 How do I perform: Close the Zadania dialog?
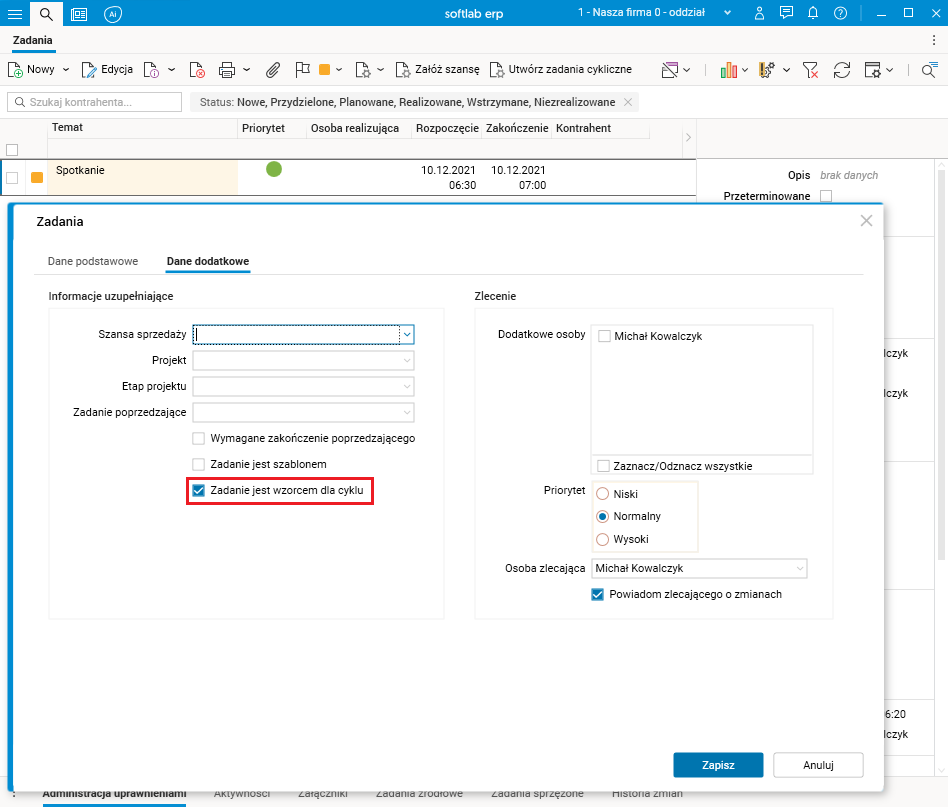click(x=866, y=221)
